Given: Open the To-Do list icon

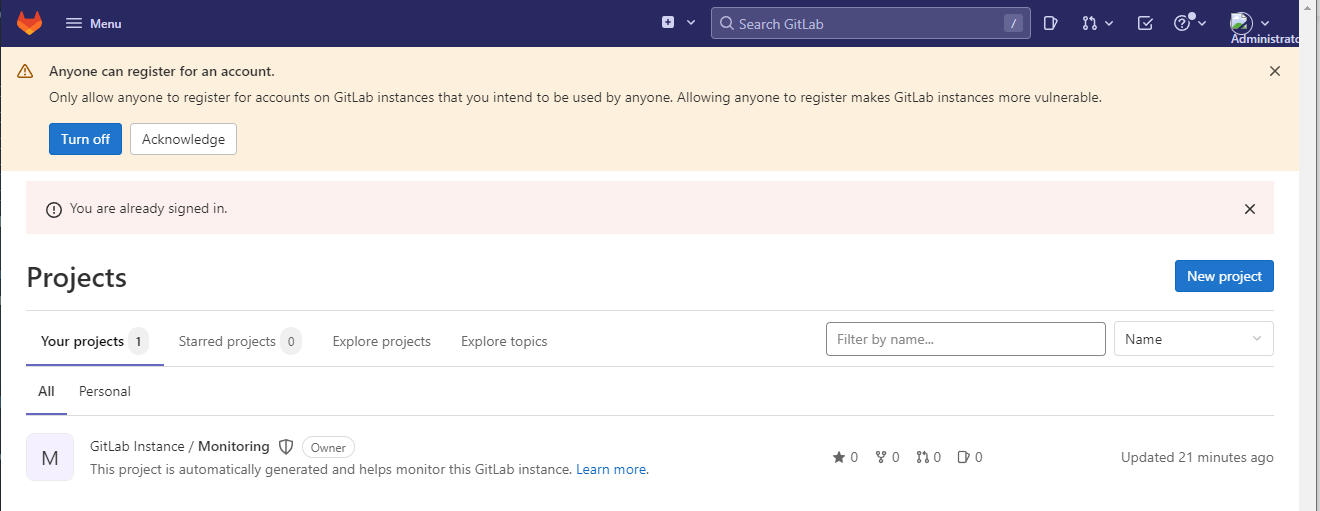Looking at the screenshot, I should point(1146,23).
